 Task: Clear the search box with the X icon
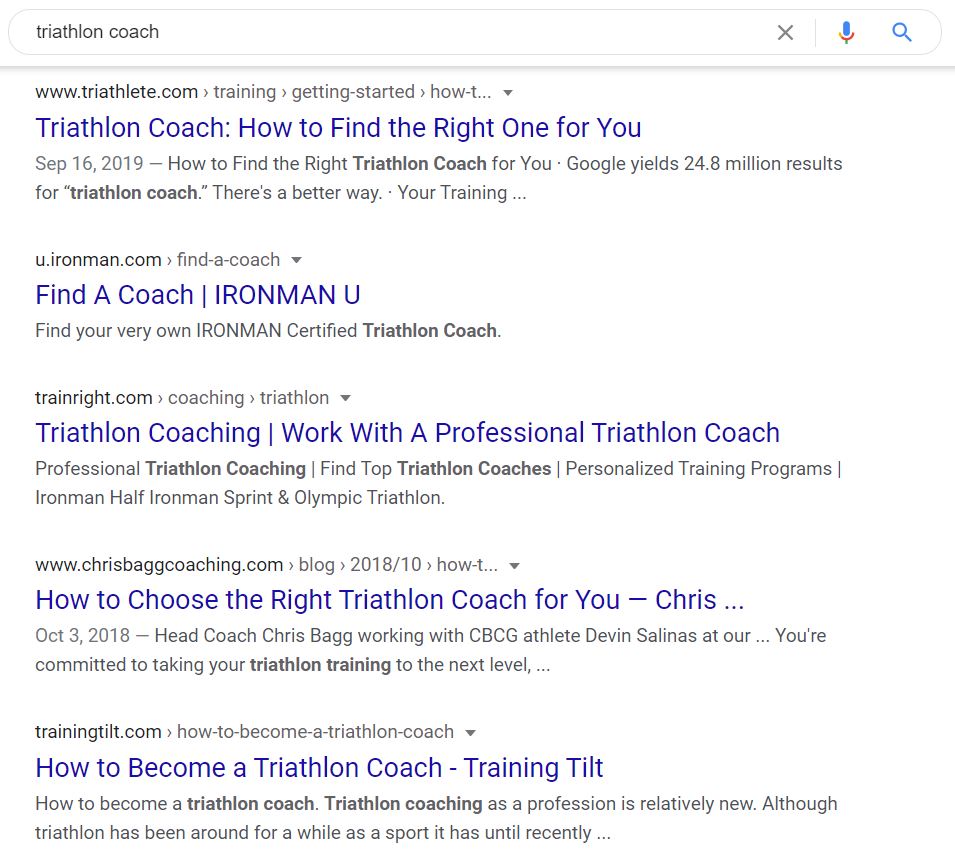coord(785,32)
